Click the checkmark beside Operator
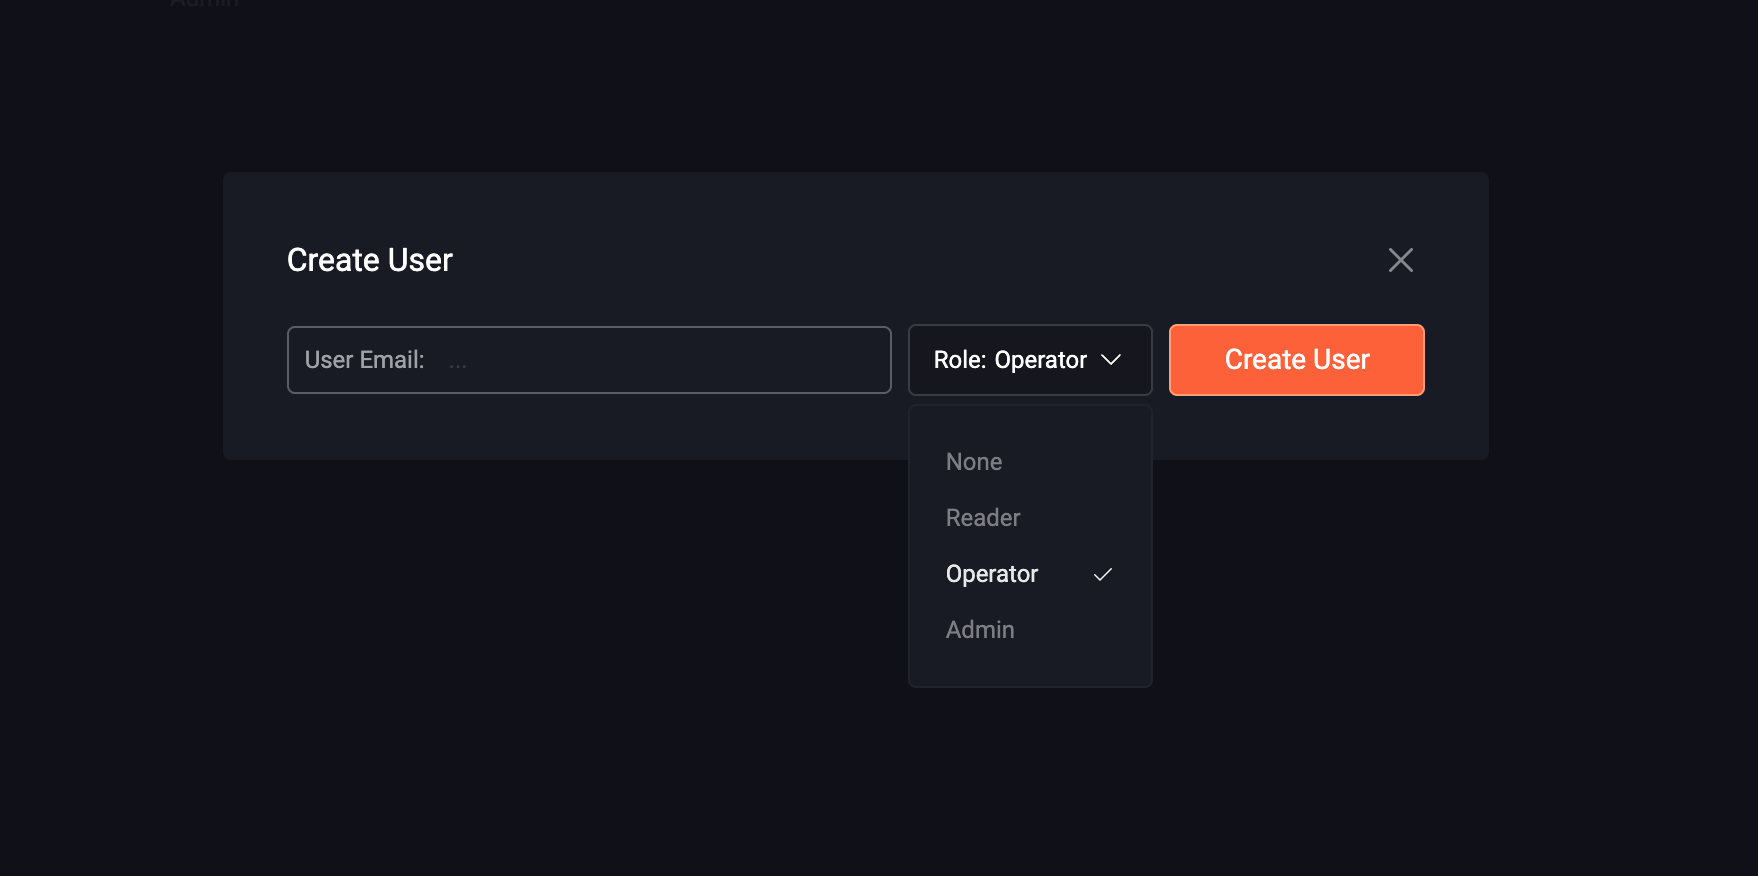 coord(1102,574)
